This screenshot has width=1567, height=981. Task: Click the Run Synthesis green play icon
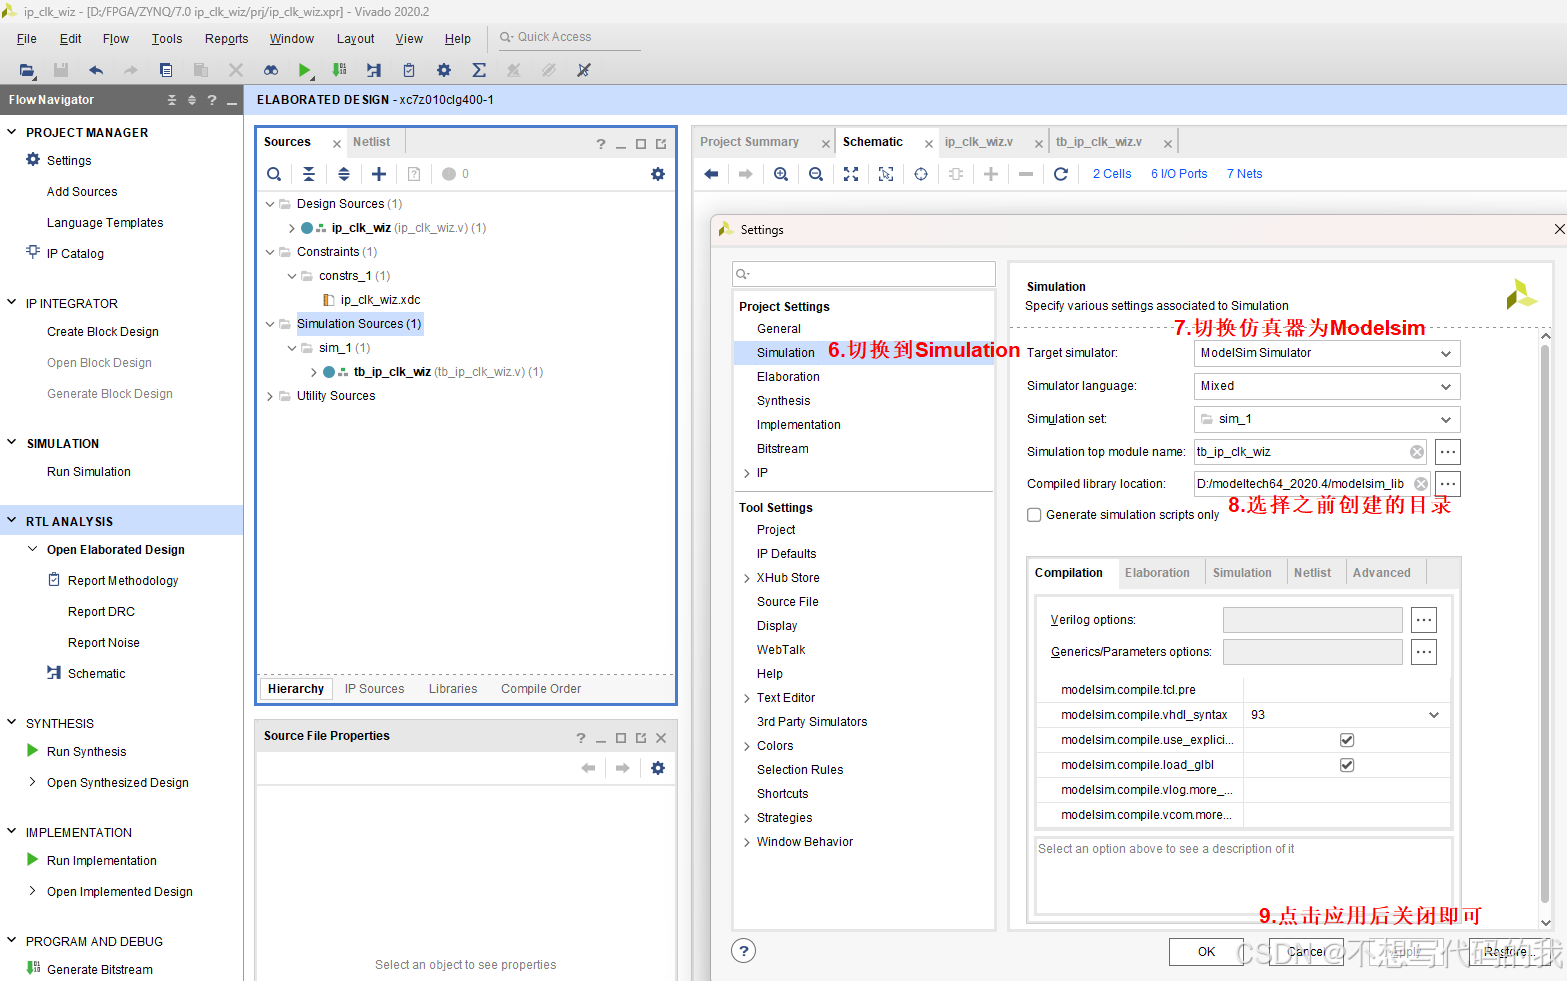[x=32, y=751]
